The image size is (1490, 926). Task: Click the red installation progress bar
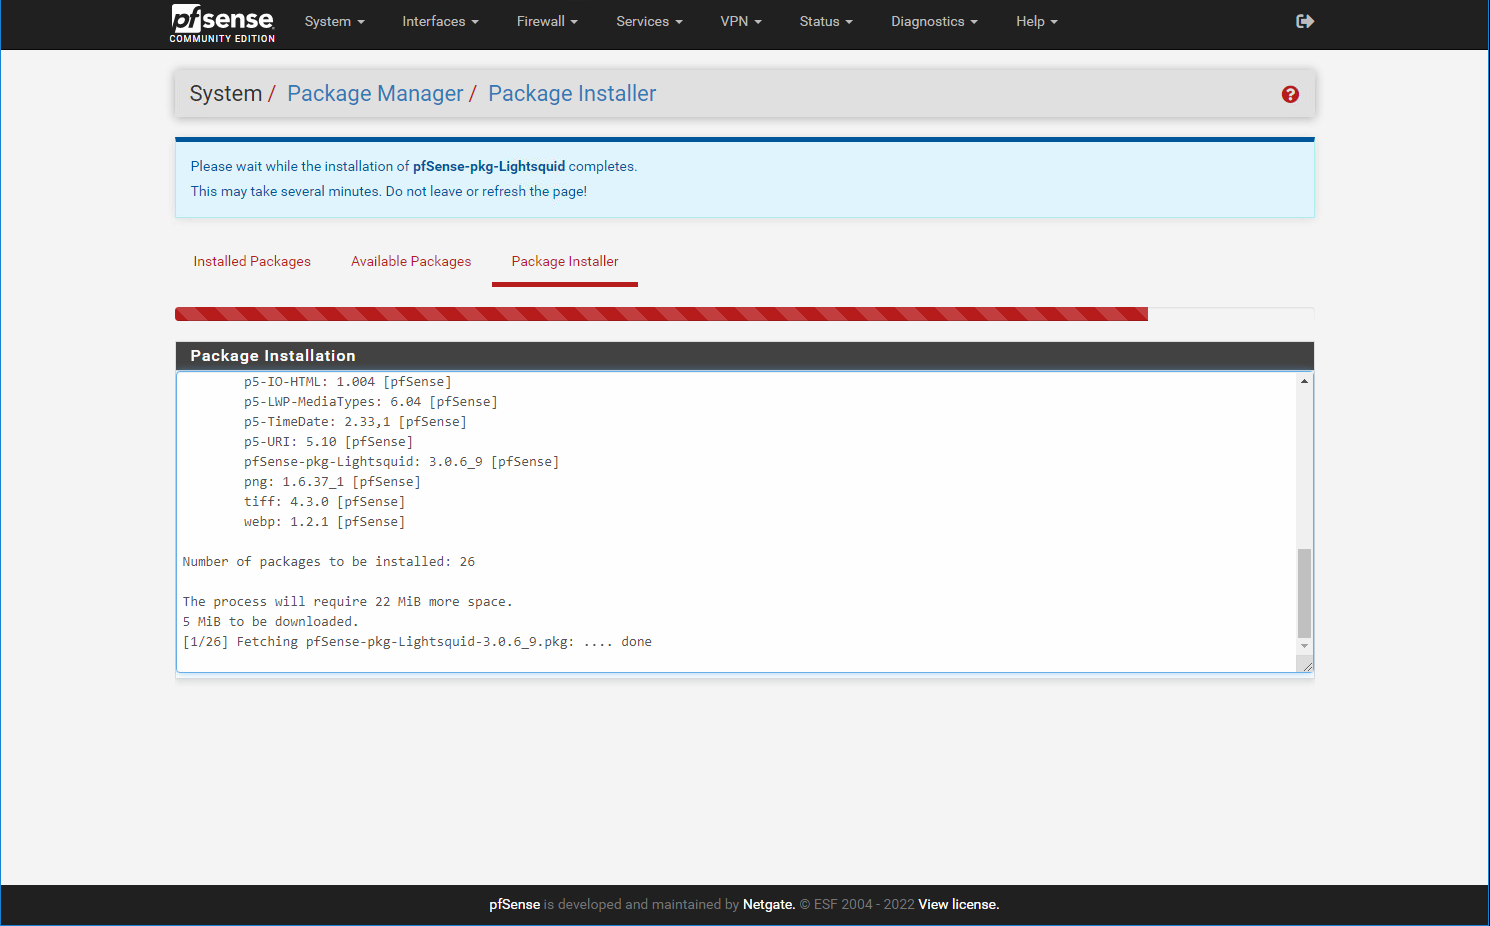(661, 314)
